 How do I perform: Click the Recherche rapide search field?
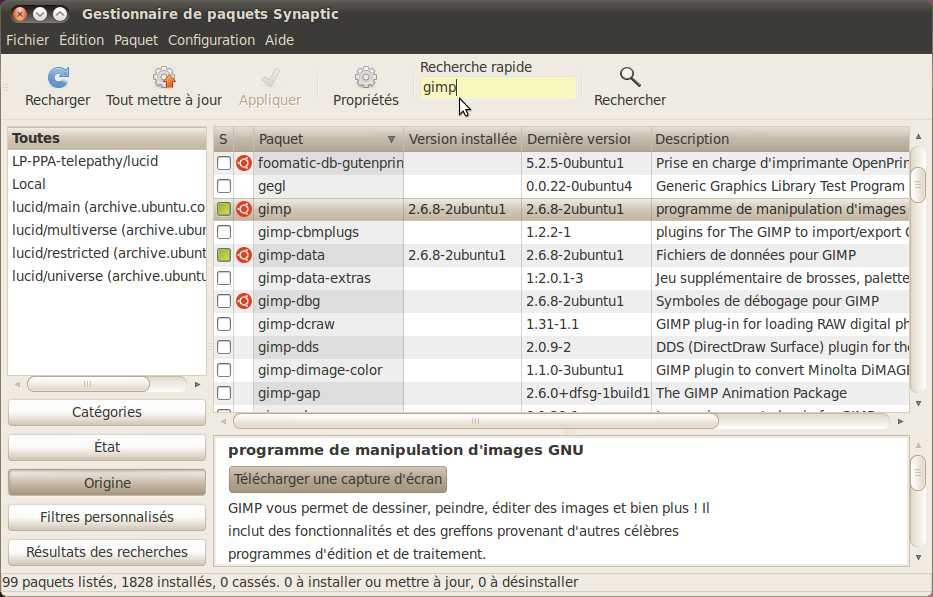click(497, 87)
